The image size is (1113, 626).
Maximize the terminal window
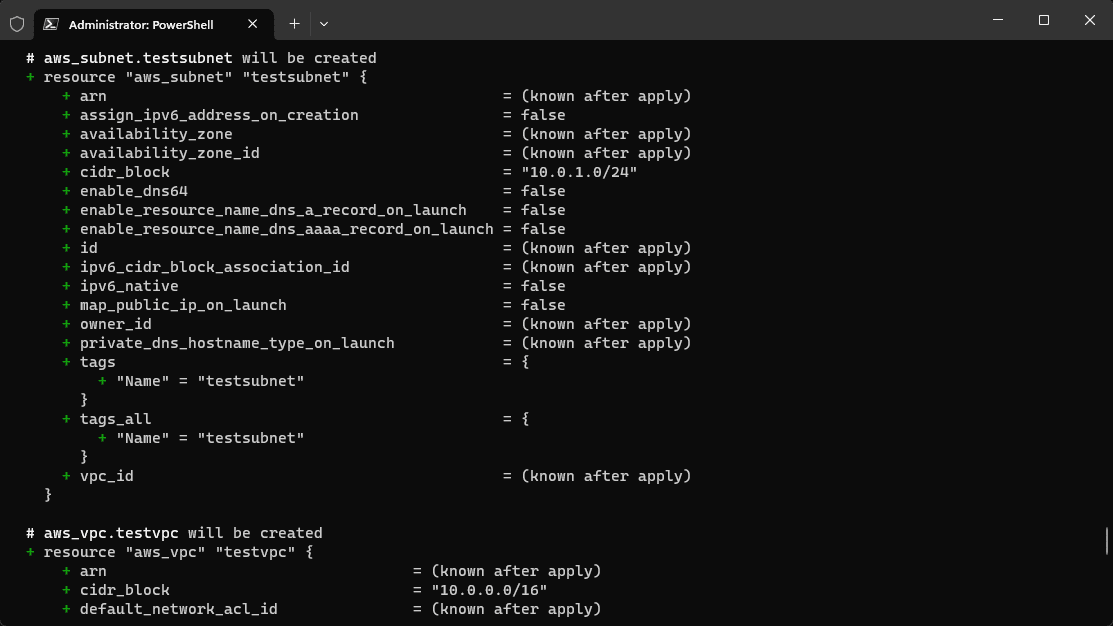[x=1044, y=20]
